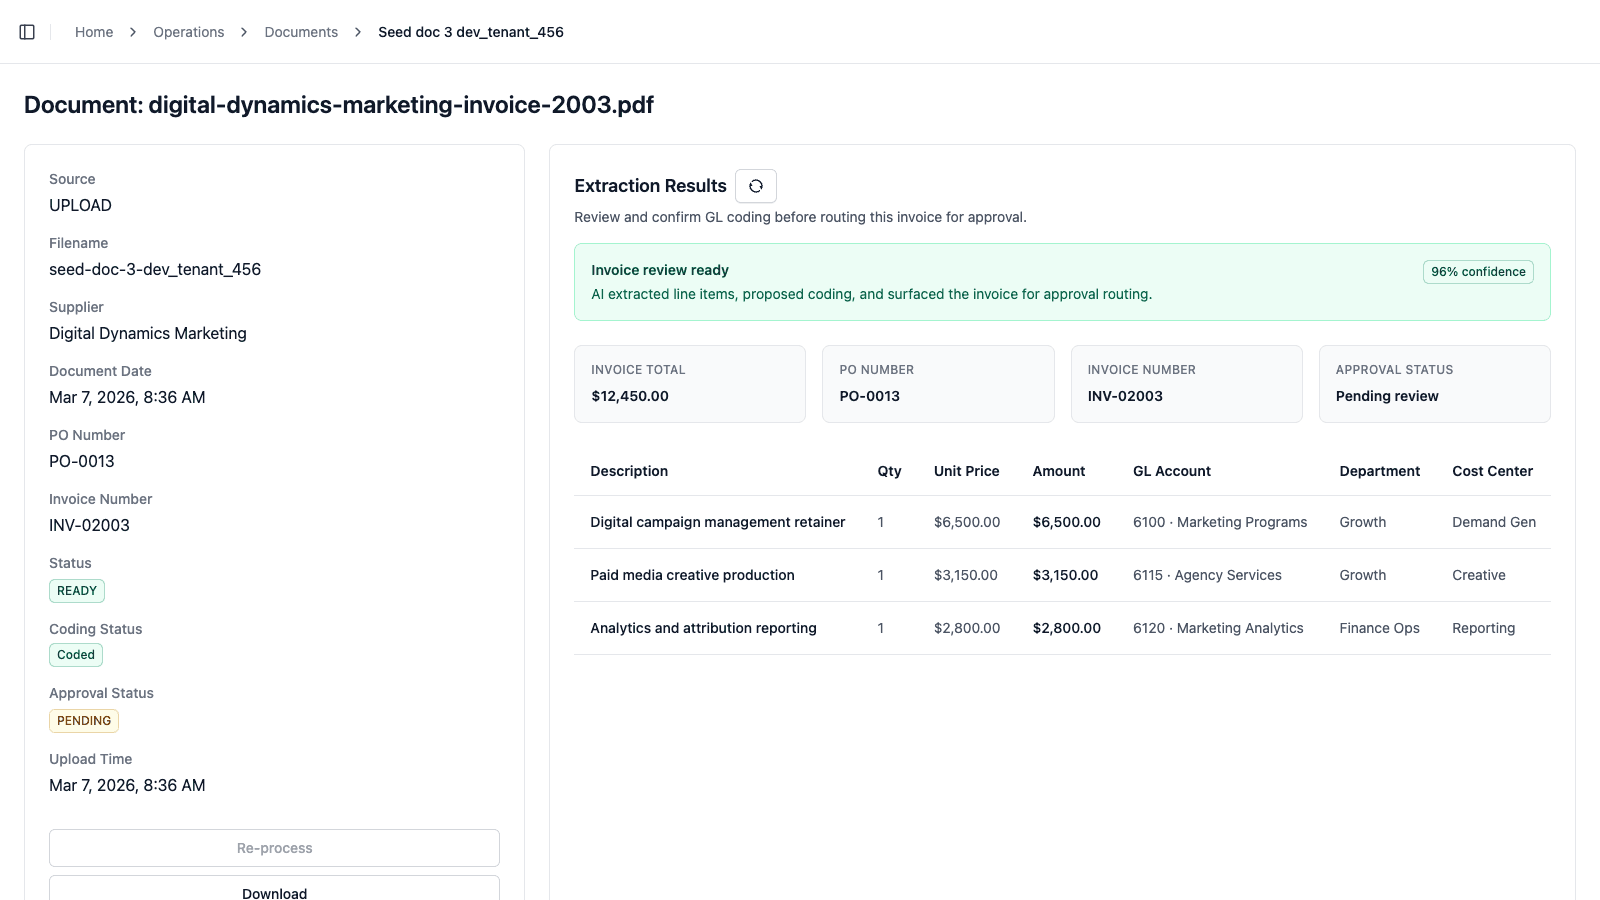Navigate to Operations via breadcrumb
This screenshot has width=1600, height=900.
(188, 31)
